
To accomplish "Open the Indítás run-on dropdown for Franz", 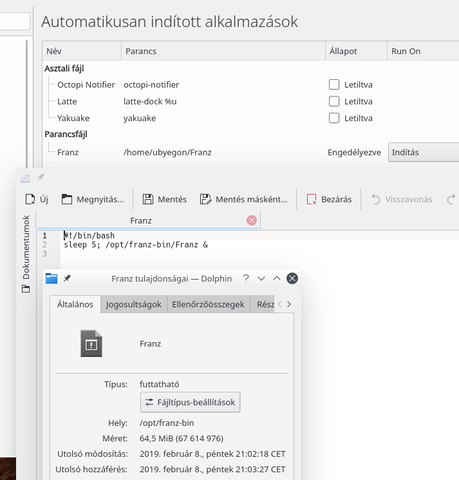I will tap(424, 152).
